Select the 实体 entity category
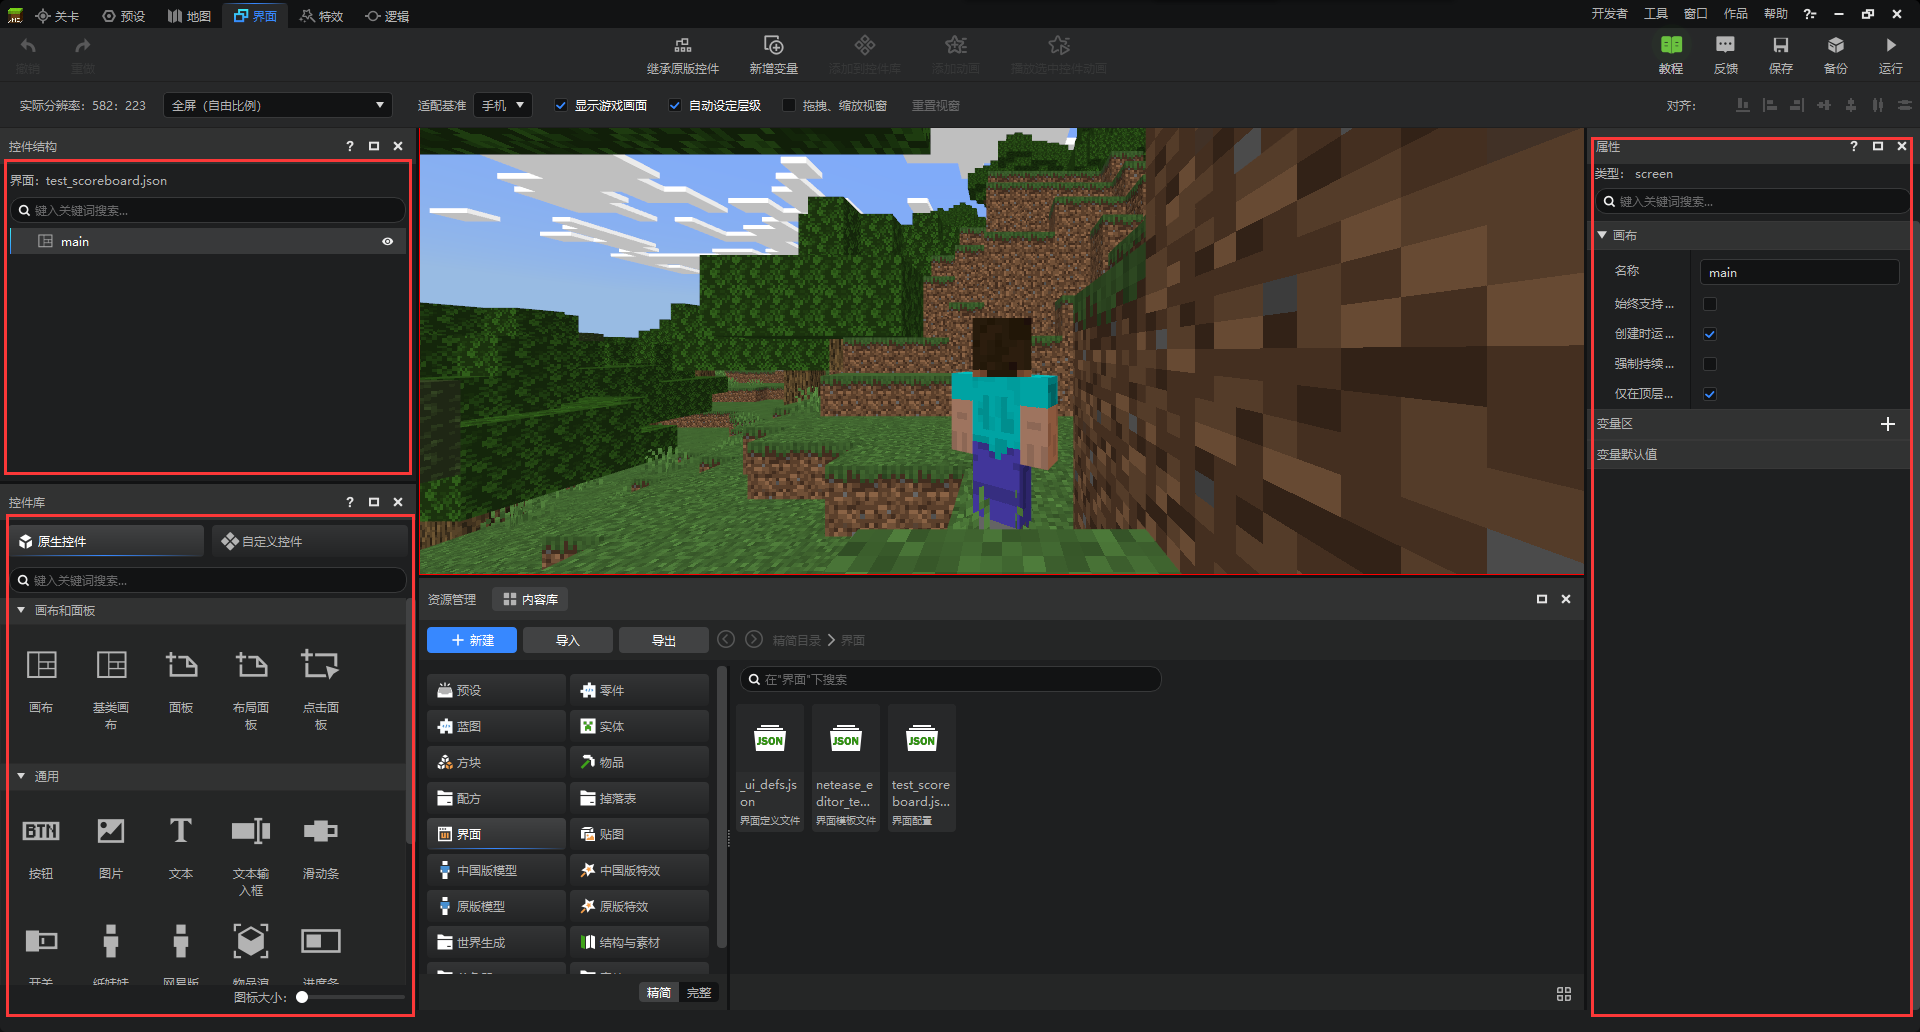This screenshot has width=1920, height=1032. [x=640, y=726]
